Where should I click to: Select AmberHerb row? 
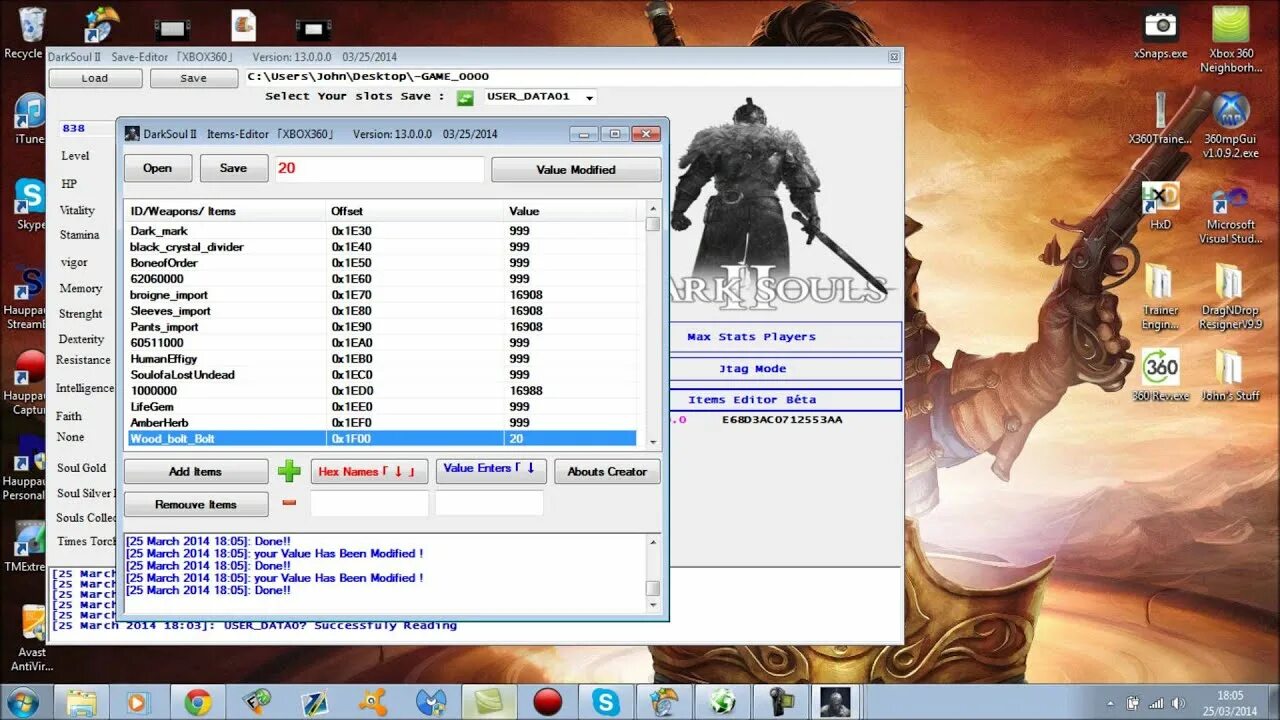pos(381,423)
